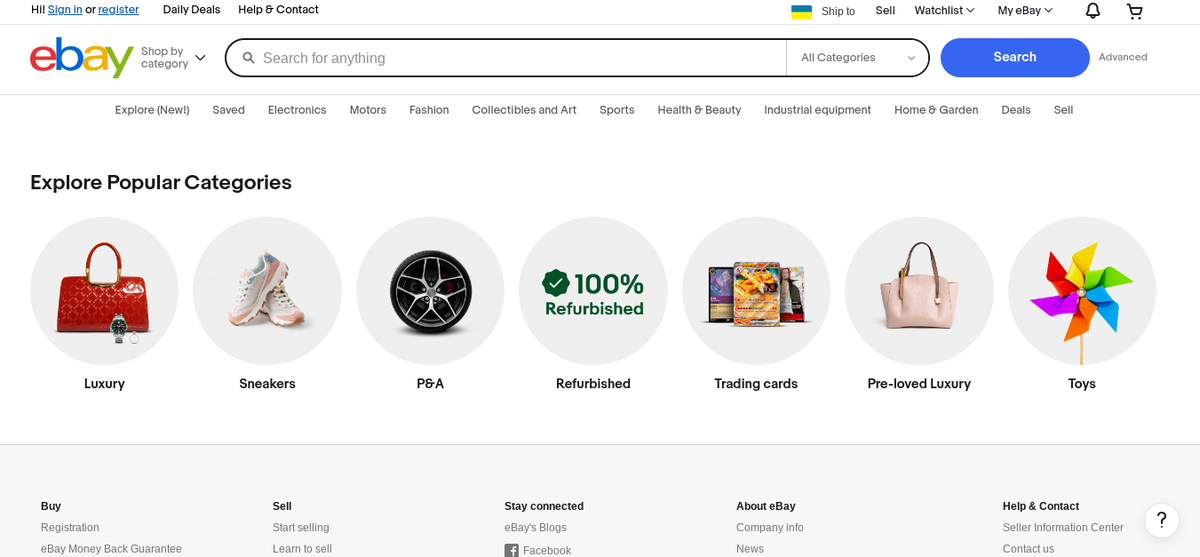This screenshot has width=1200, height=557.
Task: Open the P&A wheel category image
Action: [x=430, y=291]
